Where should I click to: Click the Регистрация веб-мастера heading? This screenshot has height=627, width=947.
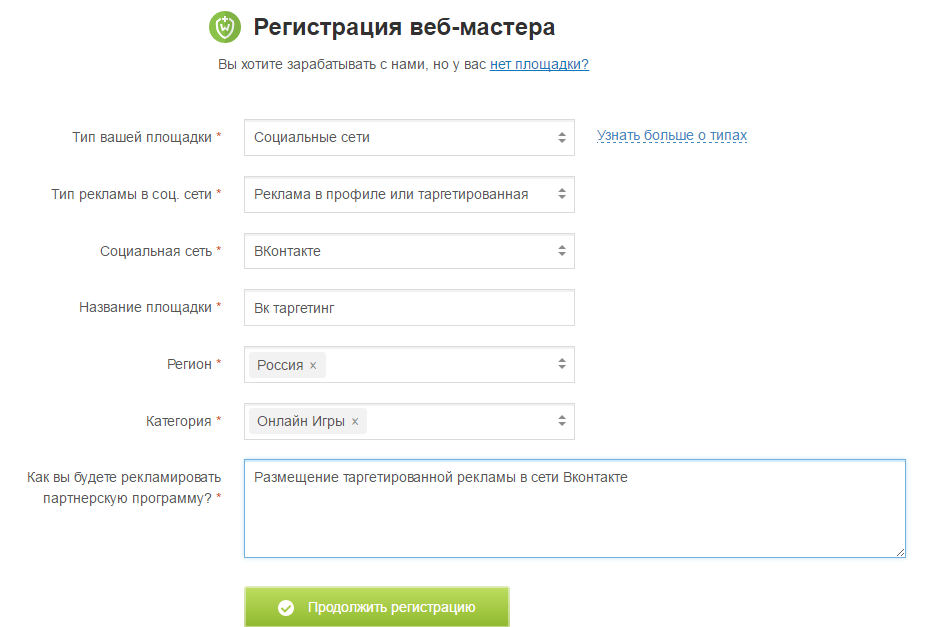pyautogui.click(x=404, y=27)
